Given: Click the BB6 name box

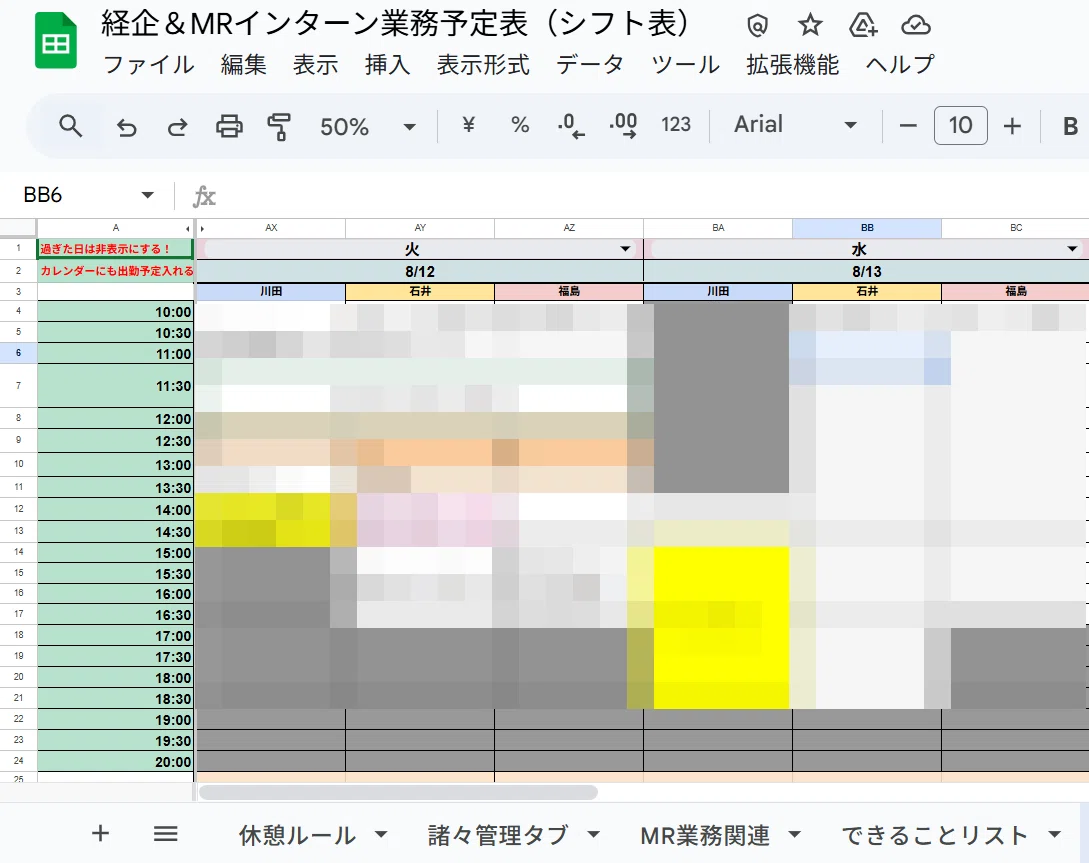Looking at the screenshot, I should [88, 195].
